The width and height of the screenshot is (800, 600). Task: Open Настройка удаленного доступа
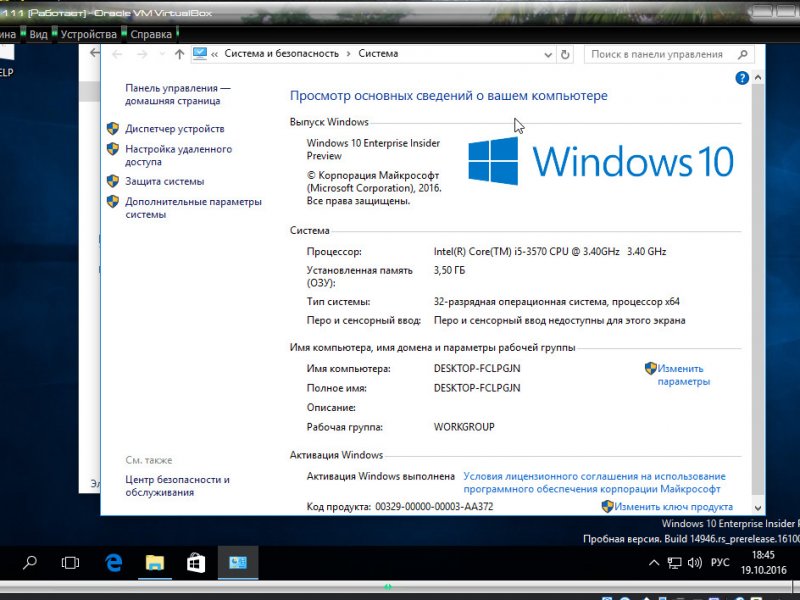coord(178,155)
